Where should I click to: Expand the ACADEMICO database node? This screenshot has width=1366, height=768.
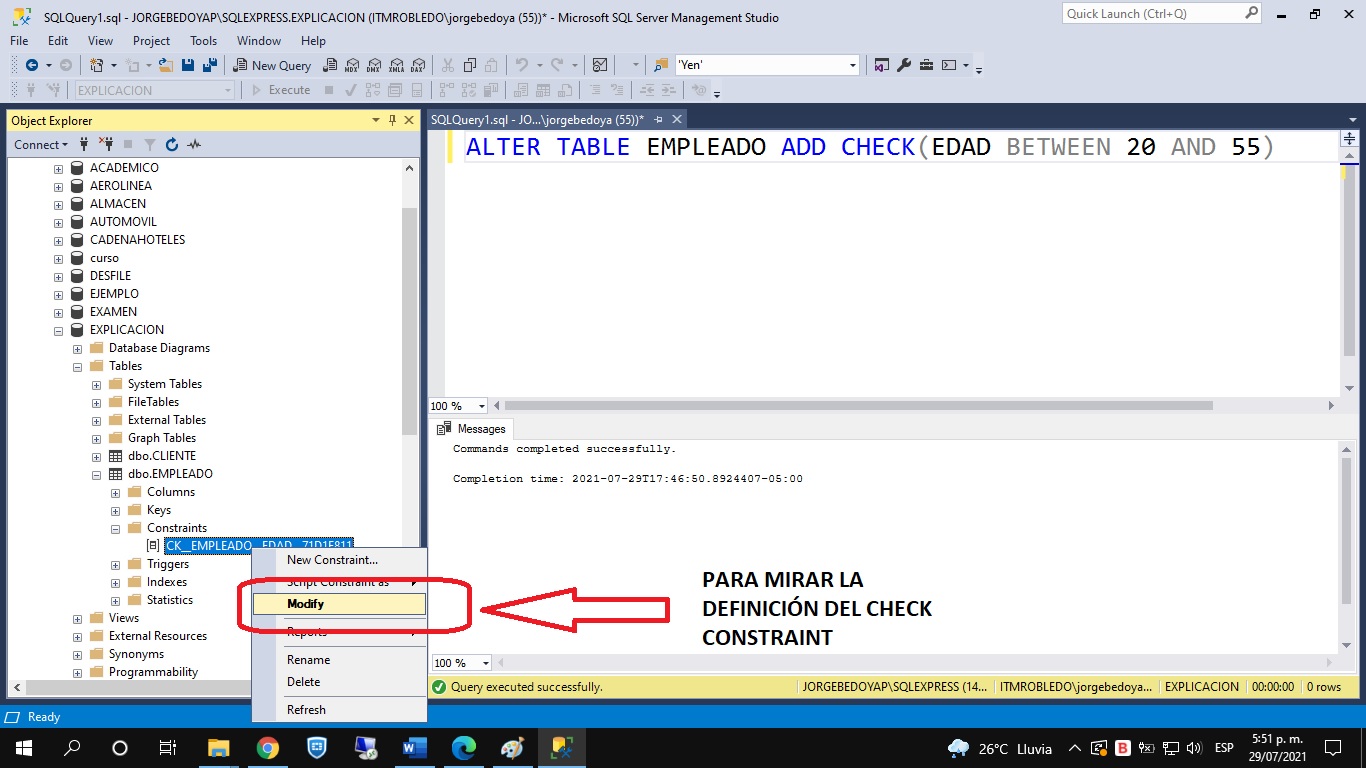point(59,168)
